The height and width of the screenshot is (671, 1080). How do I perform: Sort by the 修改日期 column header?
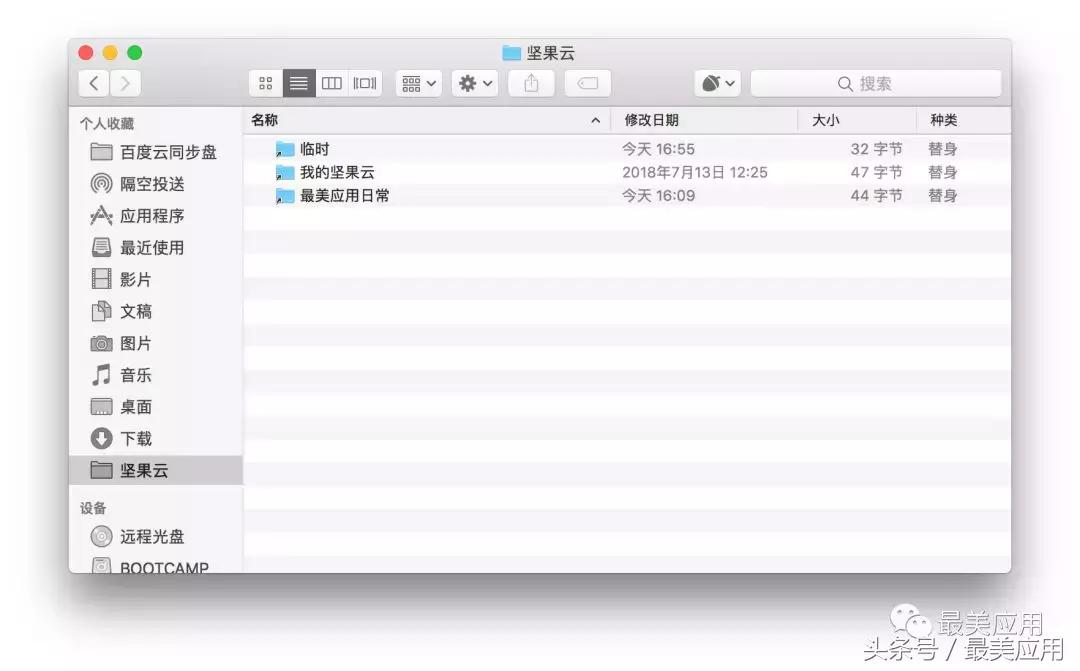point(704,120)
